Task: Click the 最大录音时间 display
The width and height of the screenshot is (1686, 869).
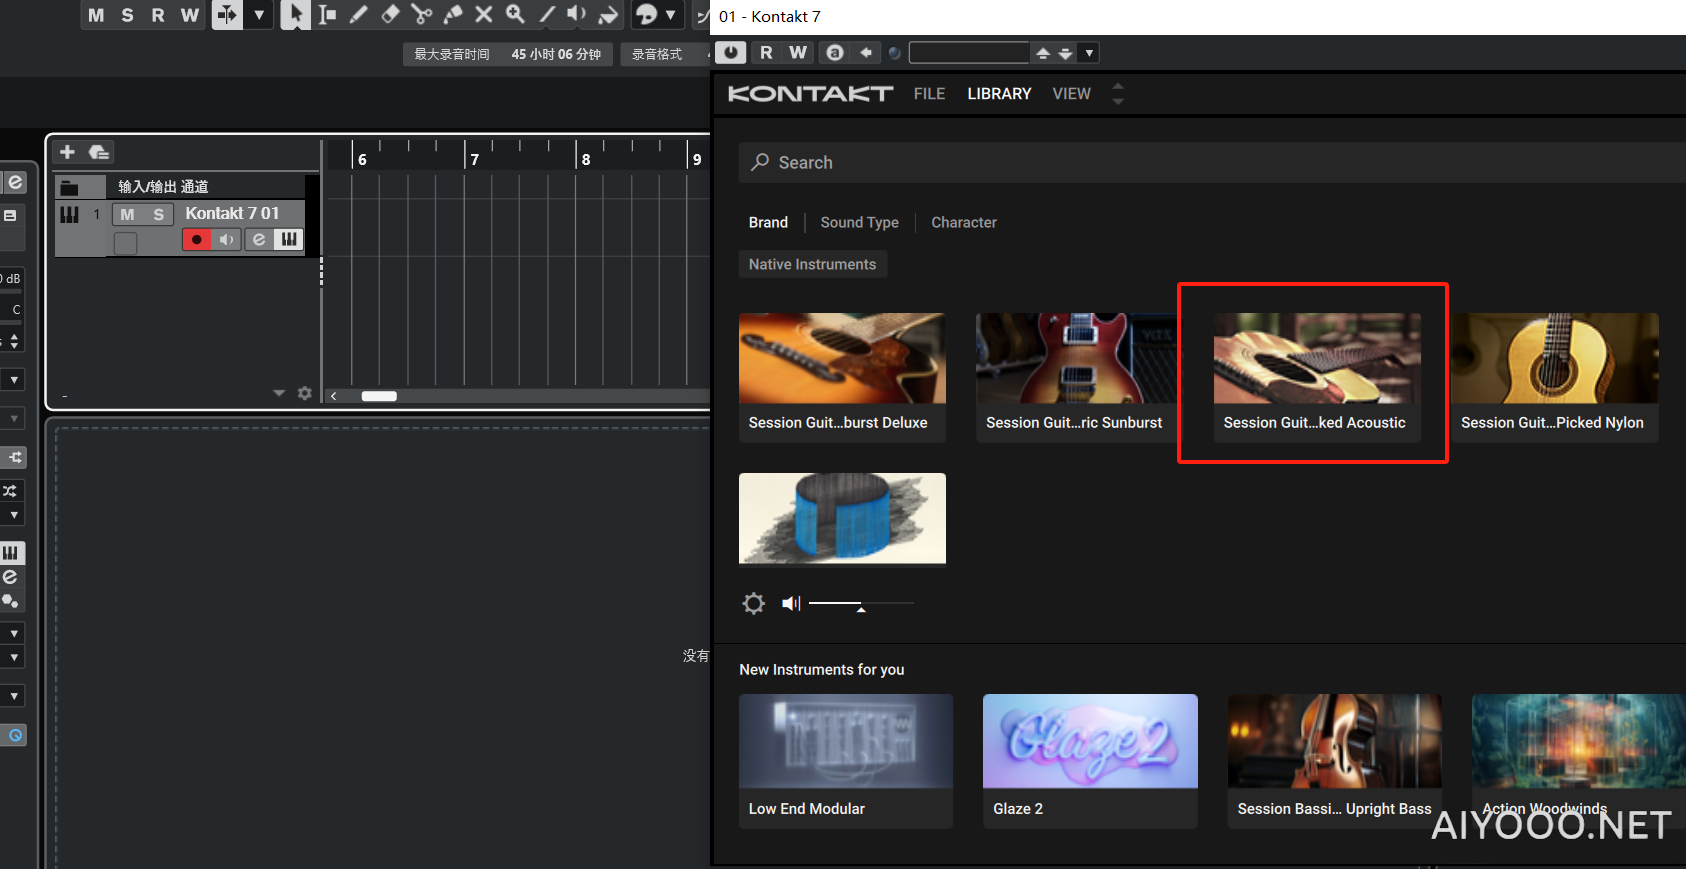Action: 507,54
